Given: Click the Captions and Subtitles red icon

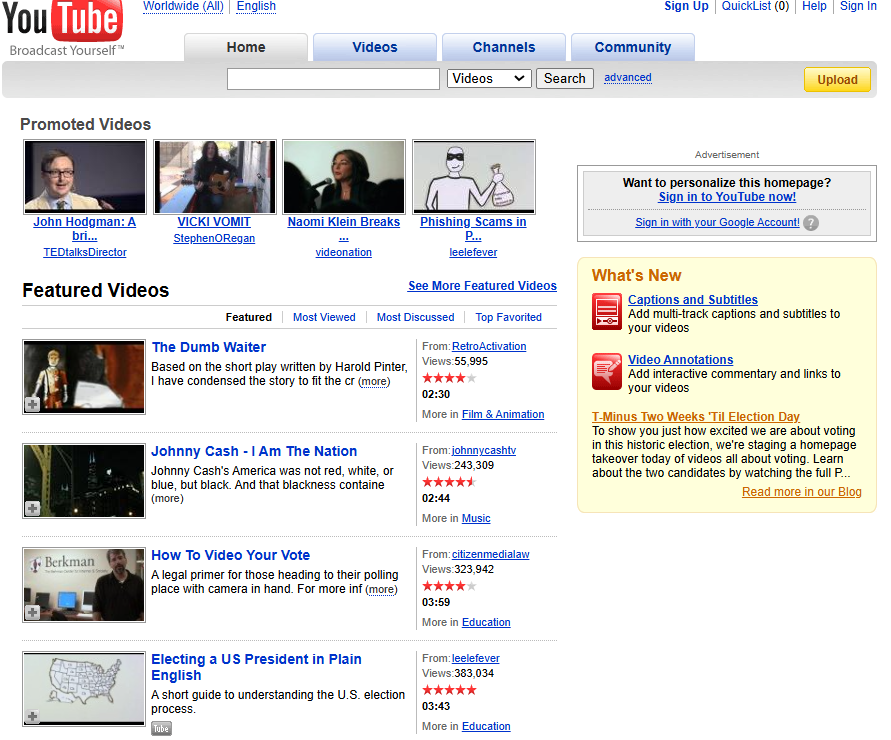Looking at the screenshot, I should tap(606, 311).
